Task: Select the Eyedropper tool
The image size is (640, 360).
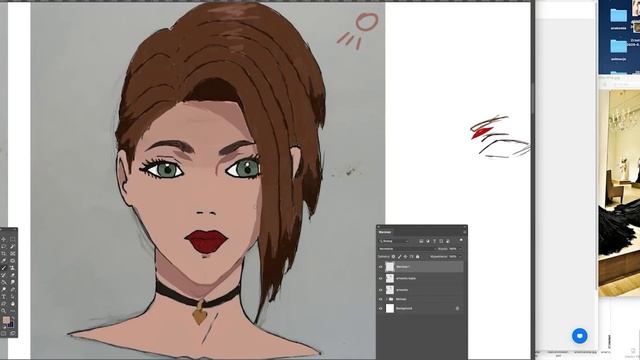Action: 4,261
